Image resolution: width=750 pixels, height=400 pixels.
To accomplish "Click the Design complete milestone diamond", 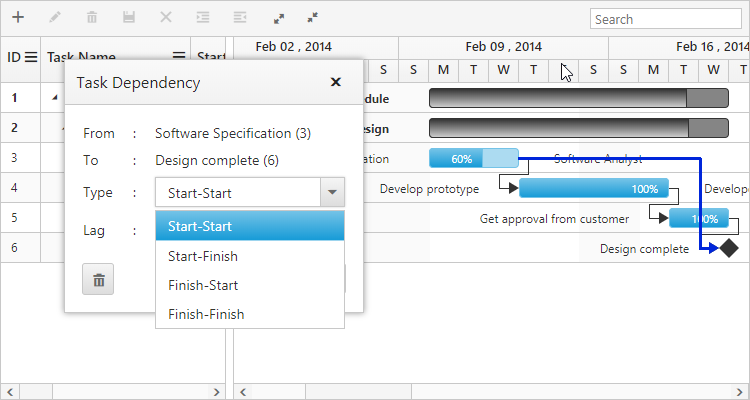I will pos(729,248).
